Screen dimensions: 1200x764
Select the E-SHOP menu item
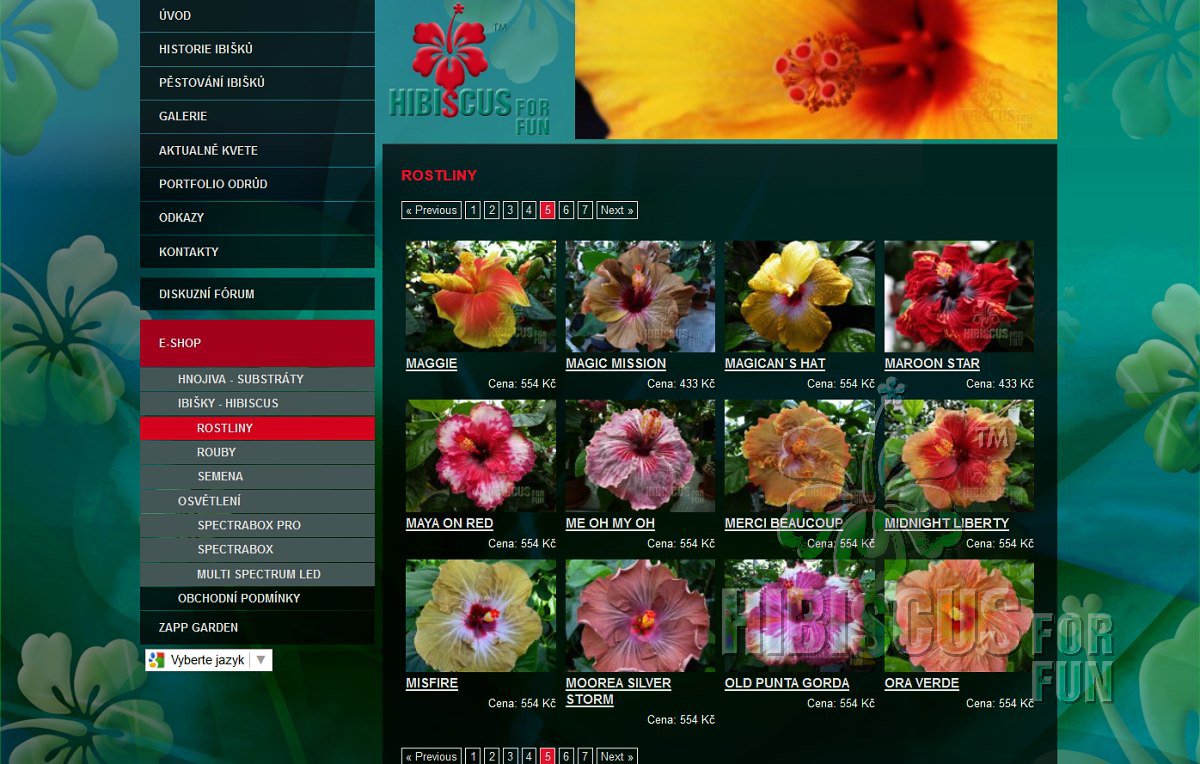click(257, 343)
